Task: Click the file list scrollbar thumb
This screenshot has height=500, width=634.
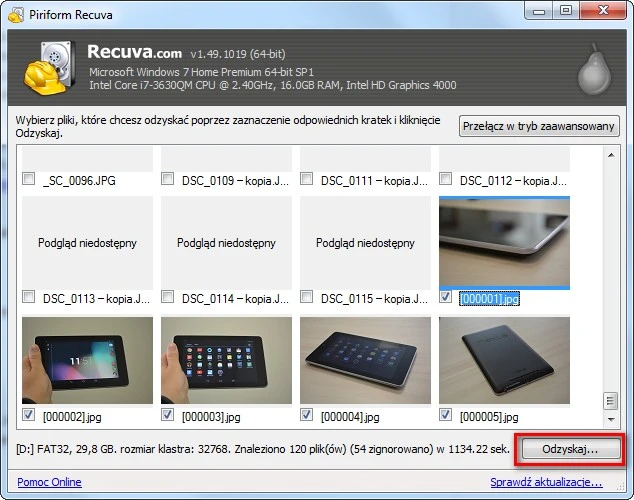Action: click(611, 401)
